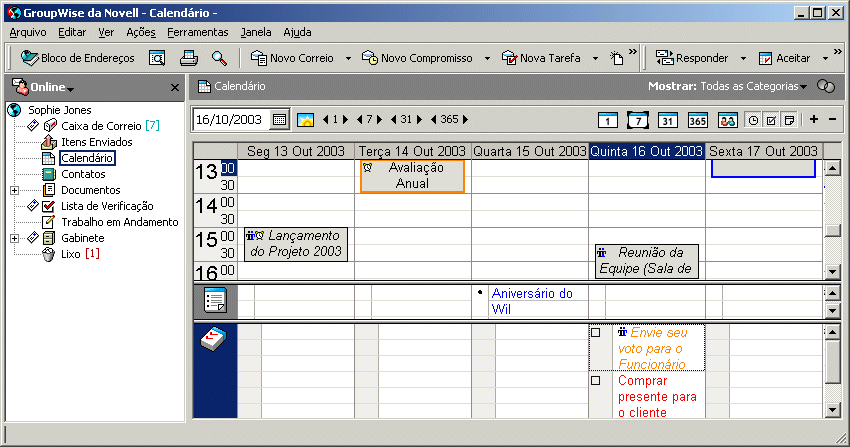The image size is (850, 447).
Task: Expand the Gabinete folder
Action: coord(15,238)
